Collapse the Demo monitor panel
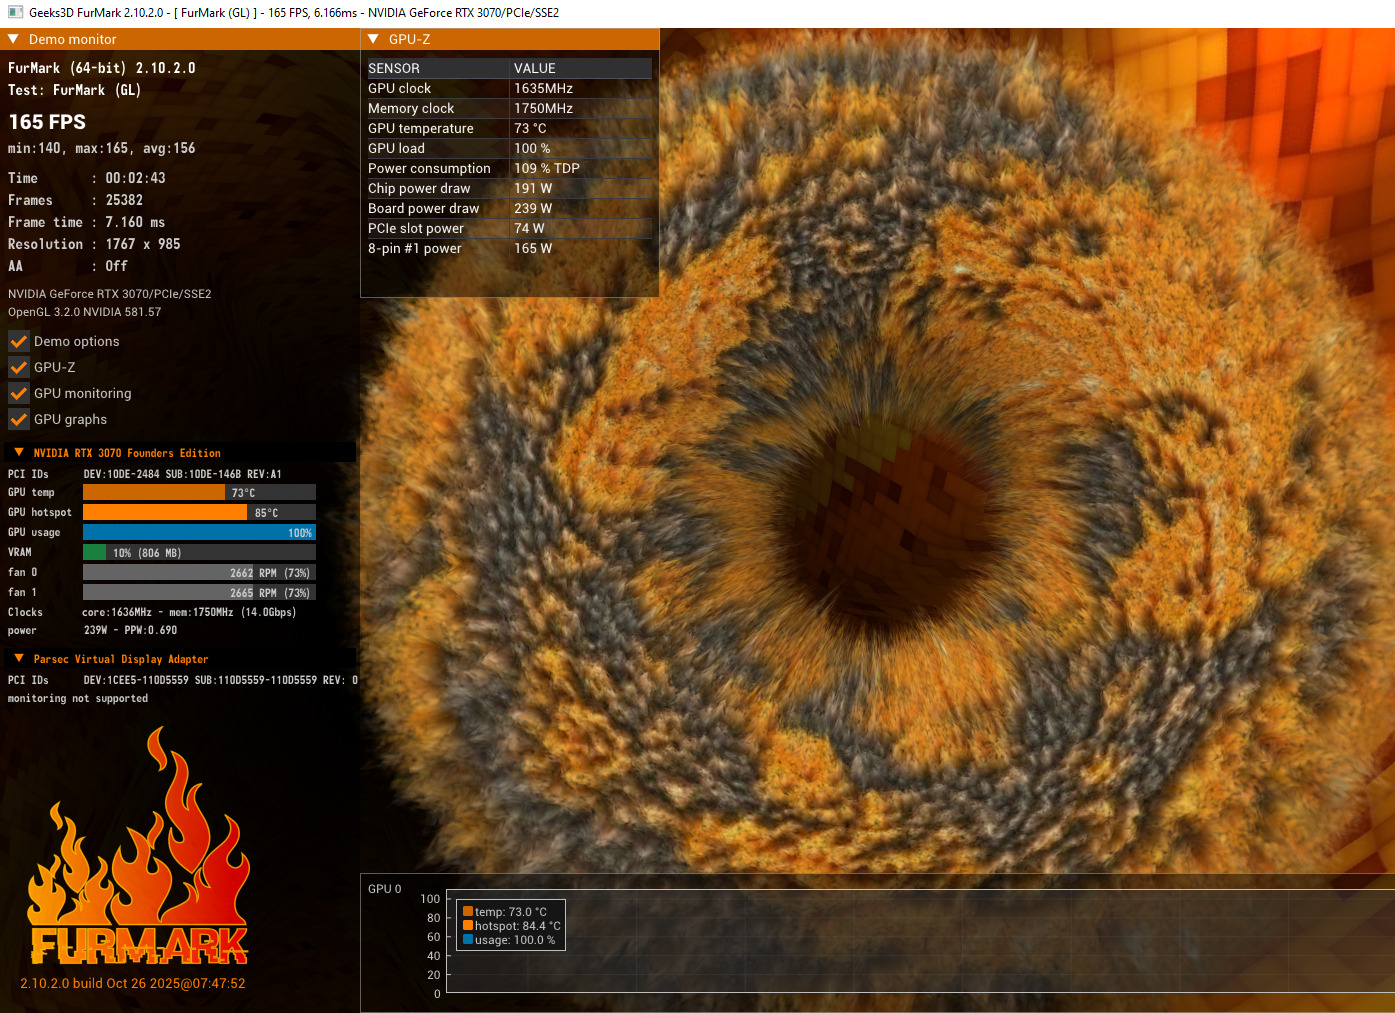 [x=13, y=39]
